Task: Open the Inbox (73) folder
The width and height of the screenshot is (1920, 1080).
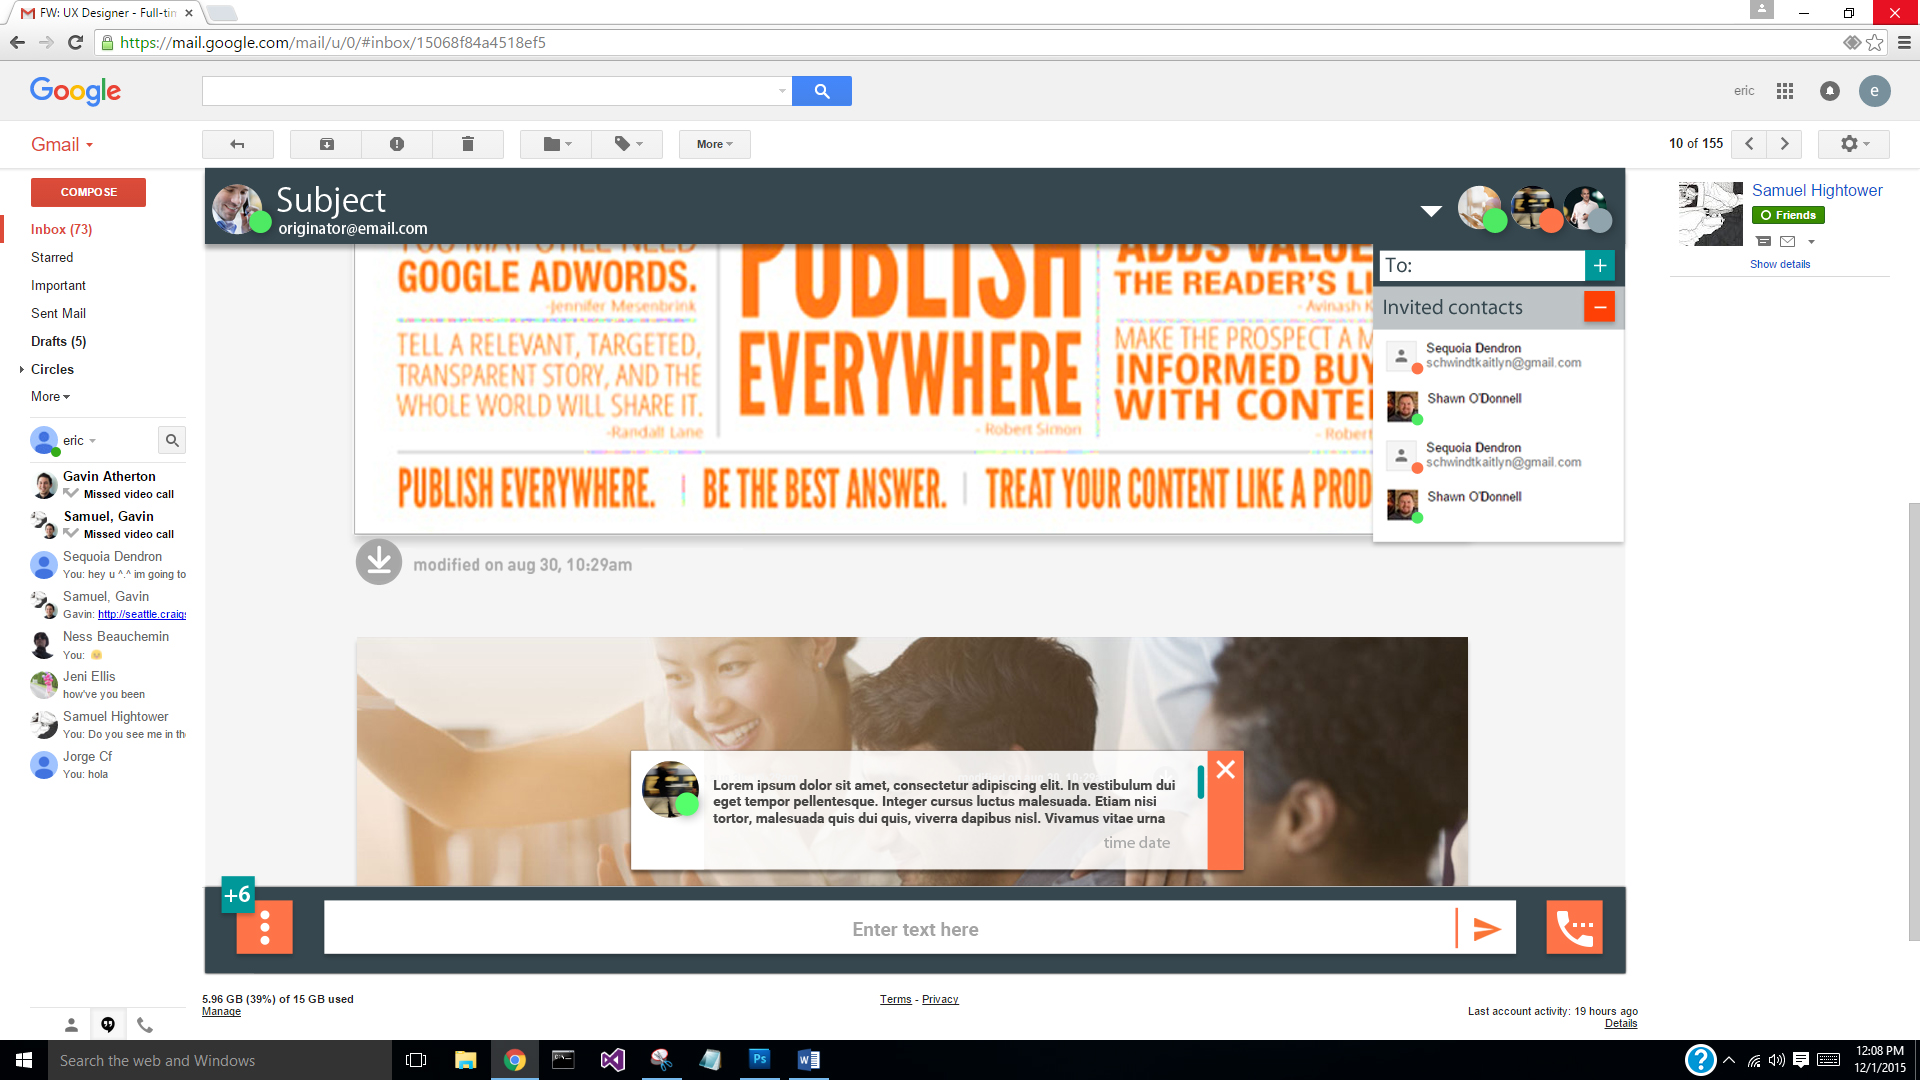Action: (61, 229)
